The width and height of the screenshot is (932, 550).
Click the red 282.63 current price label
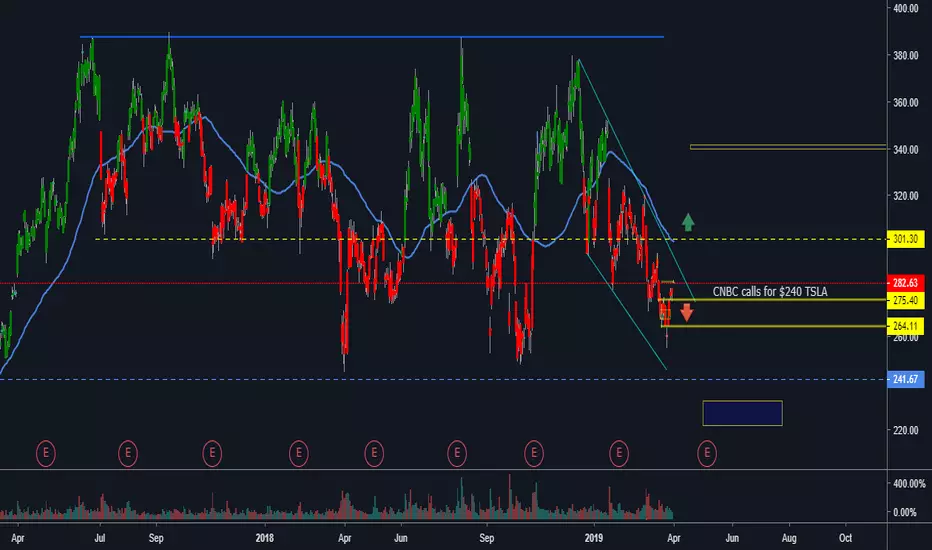click(x=905, y=283)
